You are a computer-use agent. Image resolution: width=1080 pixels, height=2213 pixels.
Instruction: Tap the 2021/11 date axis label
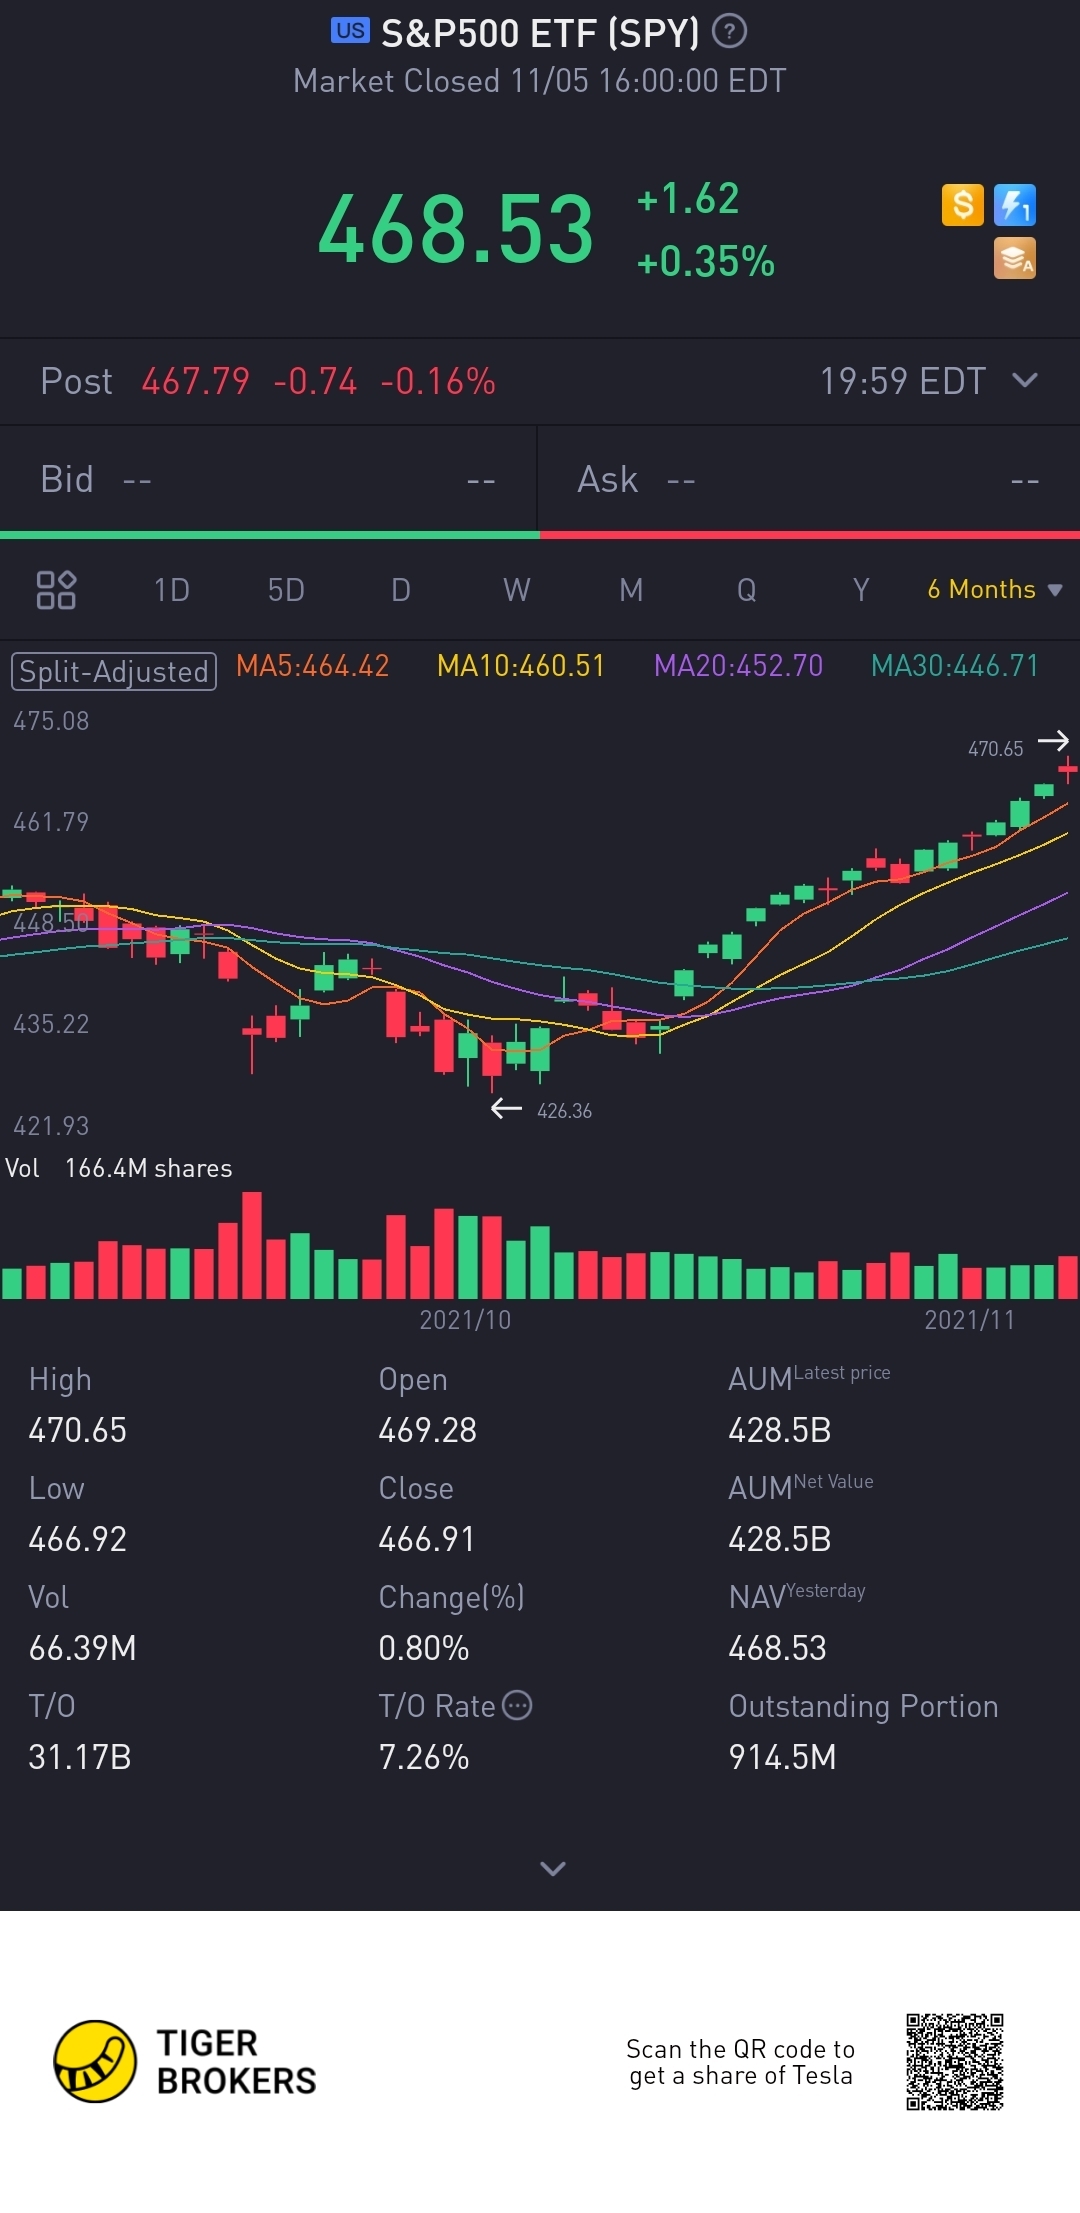click(x=970, y=1320)
